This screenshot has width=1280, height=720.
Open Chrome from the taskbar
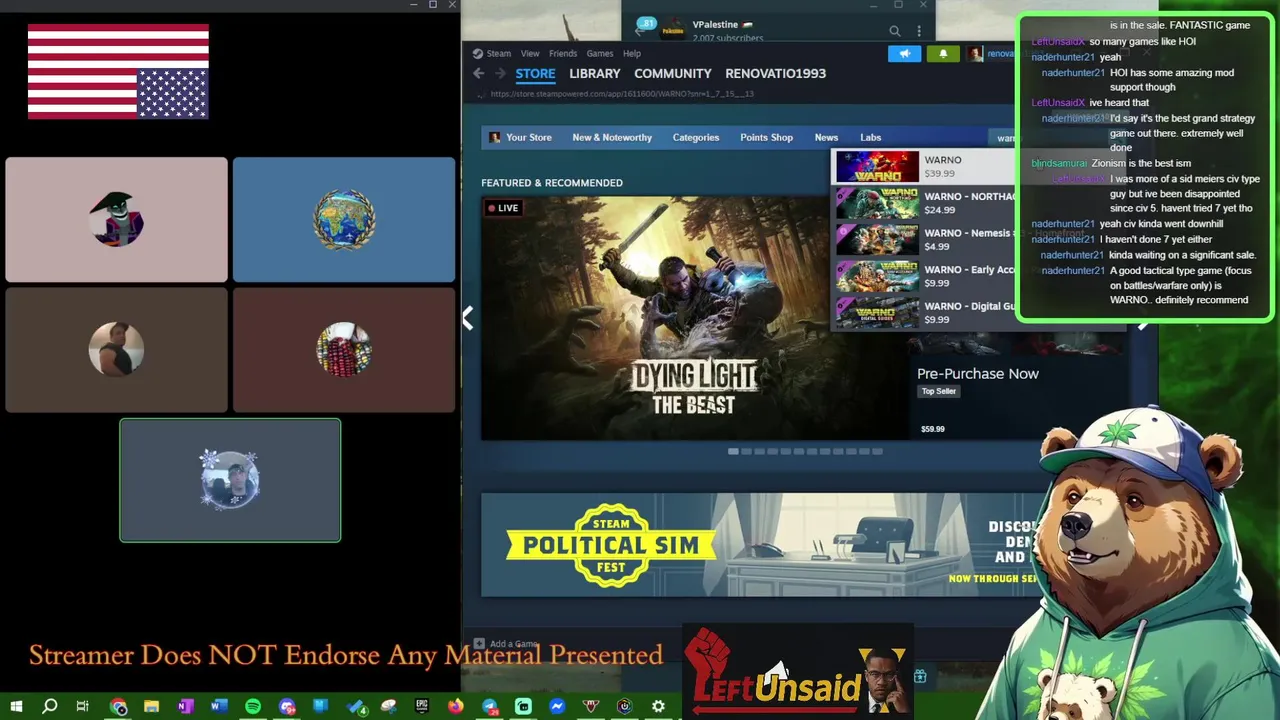coord(118,706)
